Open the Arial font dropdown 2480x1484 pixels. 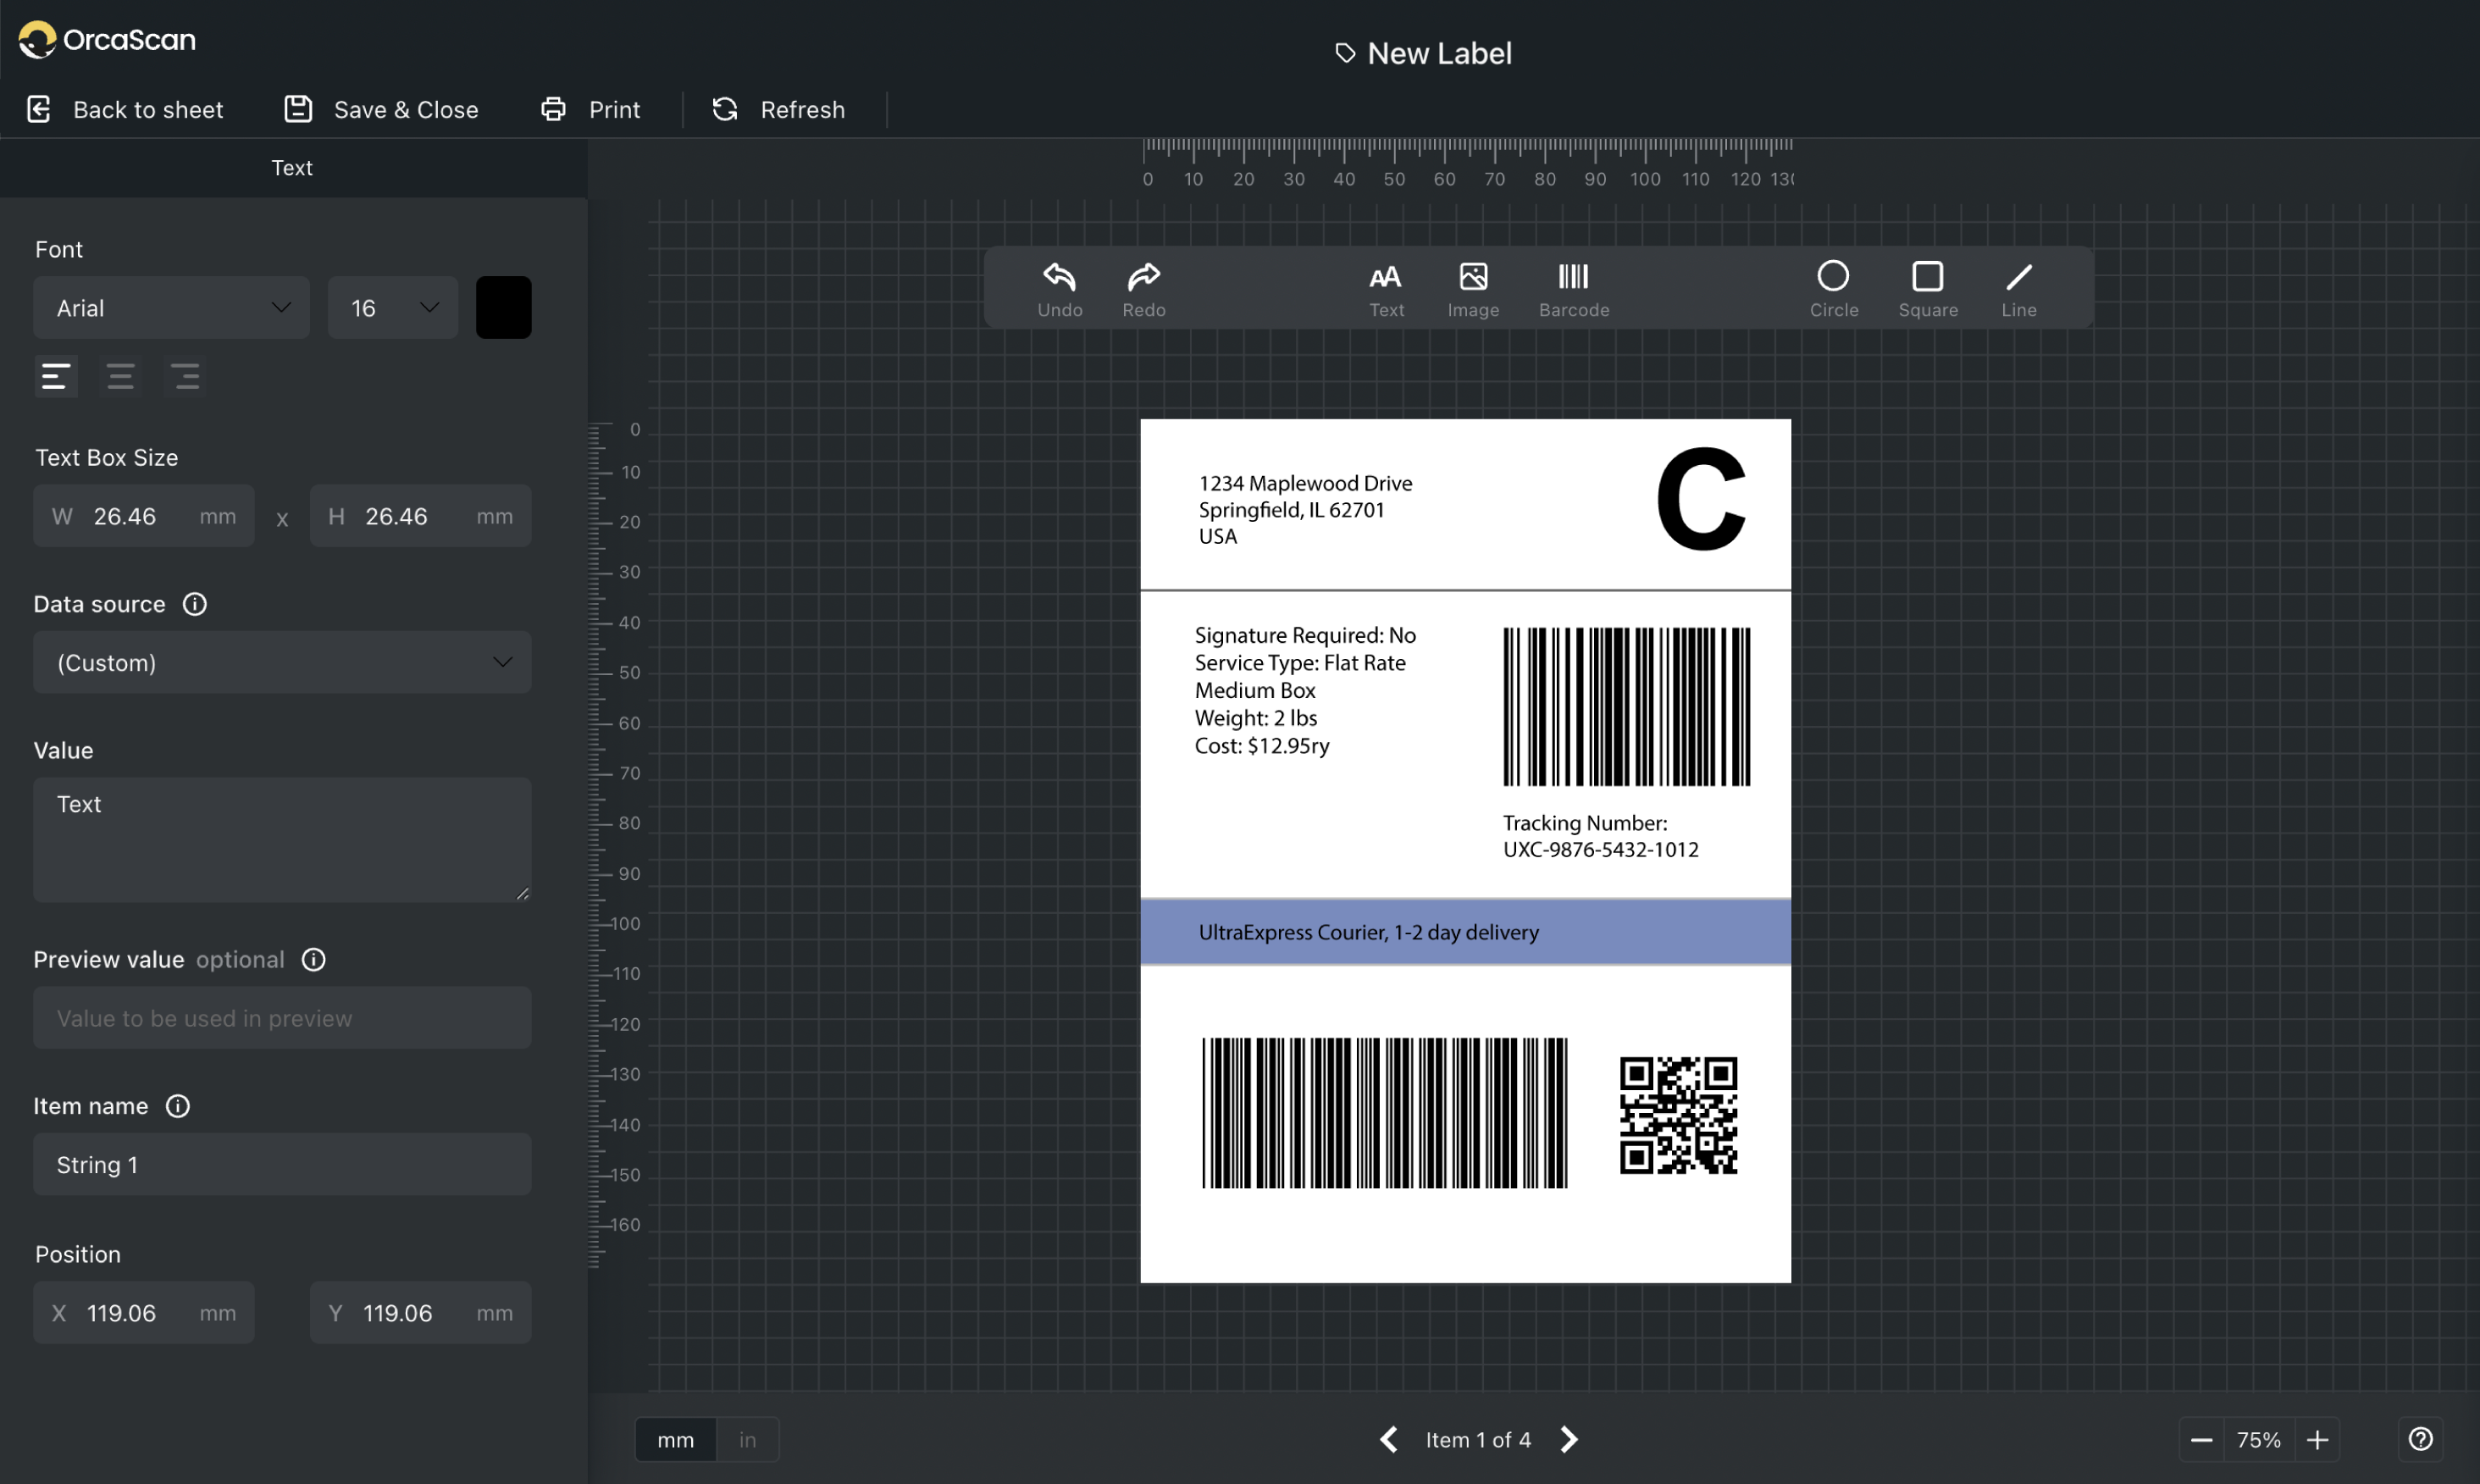tap(172, 307)
